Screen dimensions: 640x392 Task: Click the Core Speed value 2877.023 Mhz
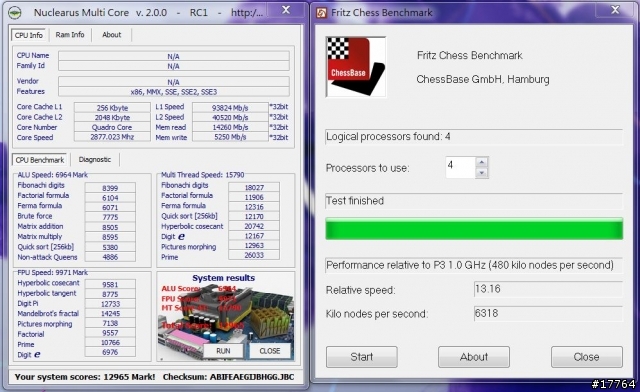(112, 137)
